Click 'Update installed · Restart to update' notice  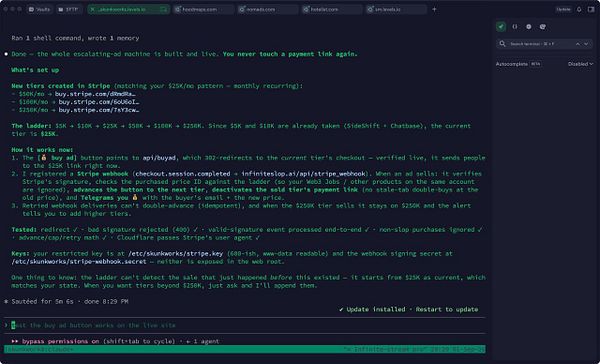(409, 309)
